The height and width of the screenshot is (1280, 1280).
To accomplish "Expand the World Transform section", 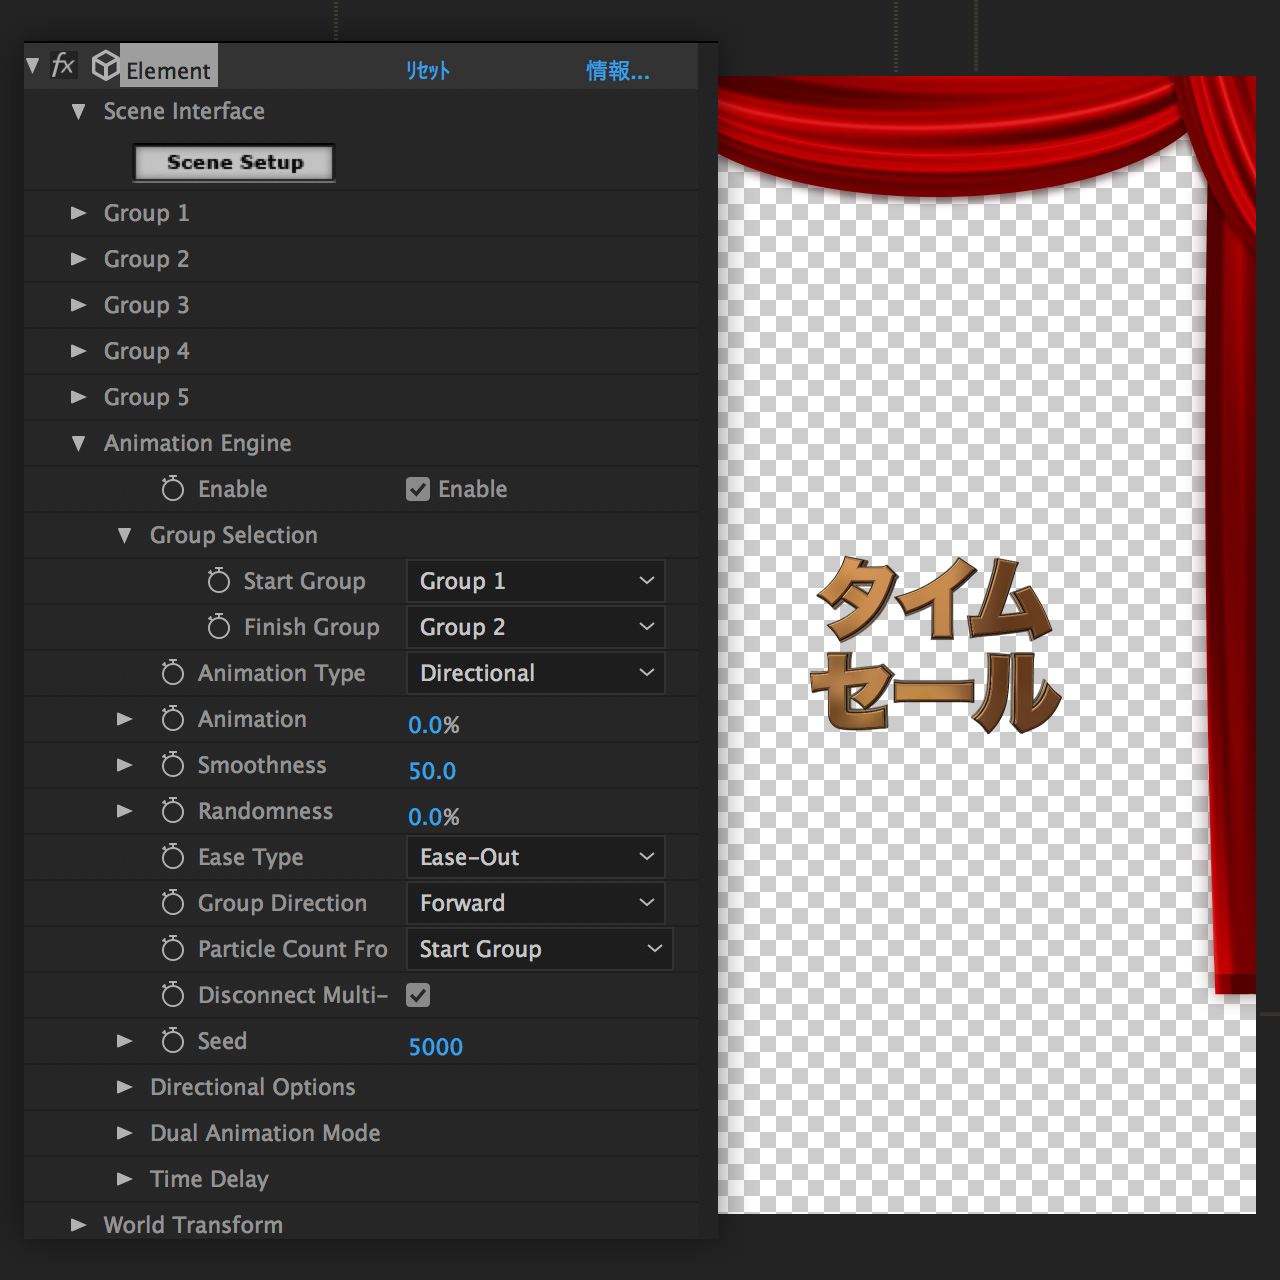I will click(x=79, y=1225).
